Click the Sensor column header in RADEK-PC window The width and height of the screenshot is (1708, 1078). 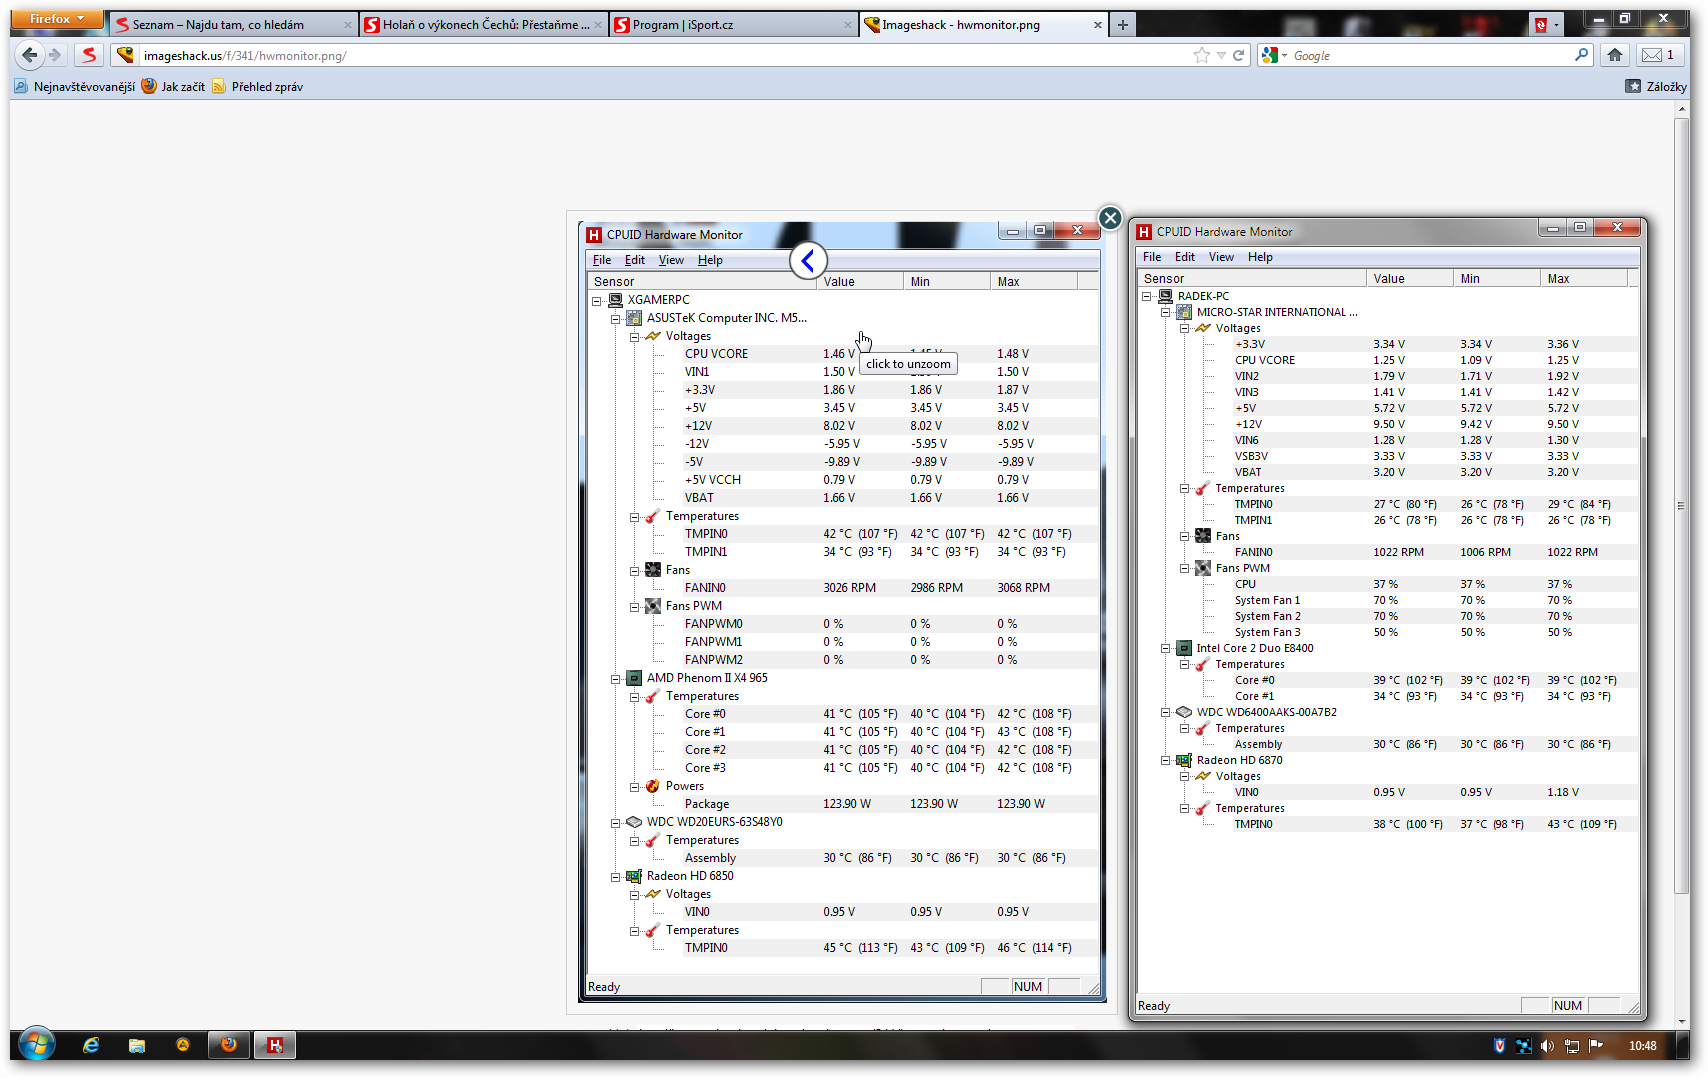(x=1252, y=279)
